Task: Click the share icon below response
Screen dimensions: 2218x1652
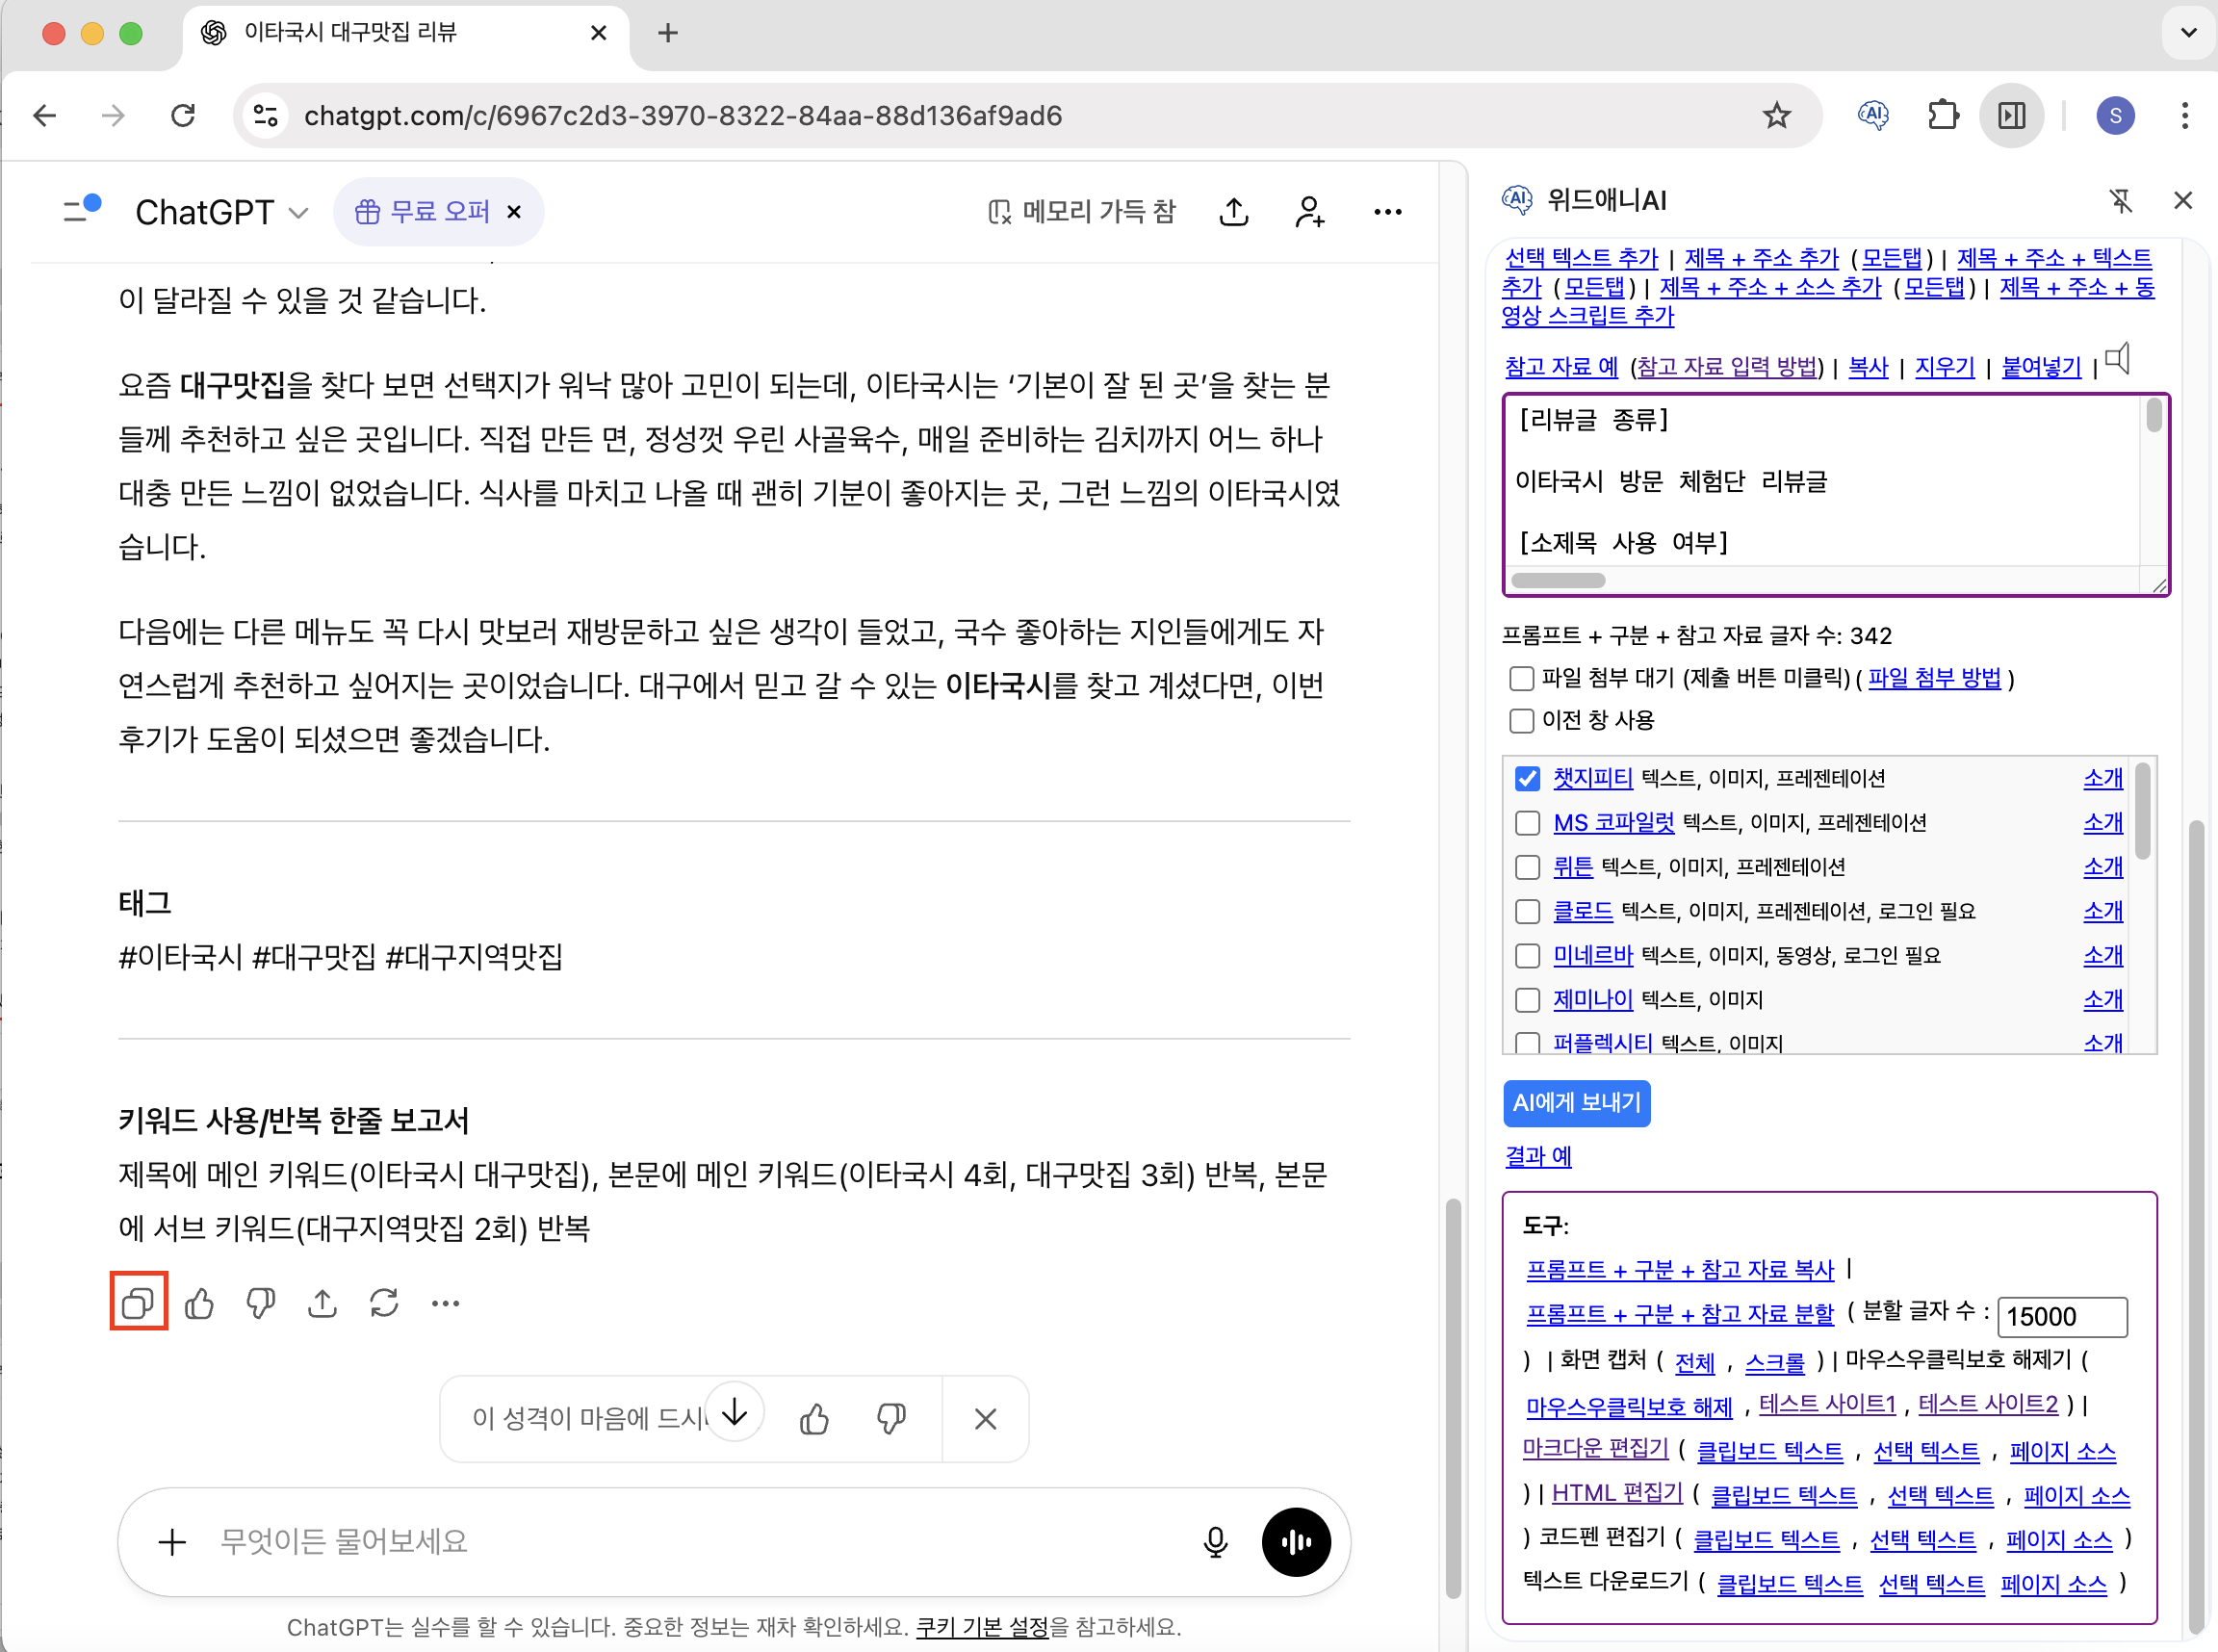Action: click(322, 1303)
